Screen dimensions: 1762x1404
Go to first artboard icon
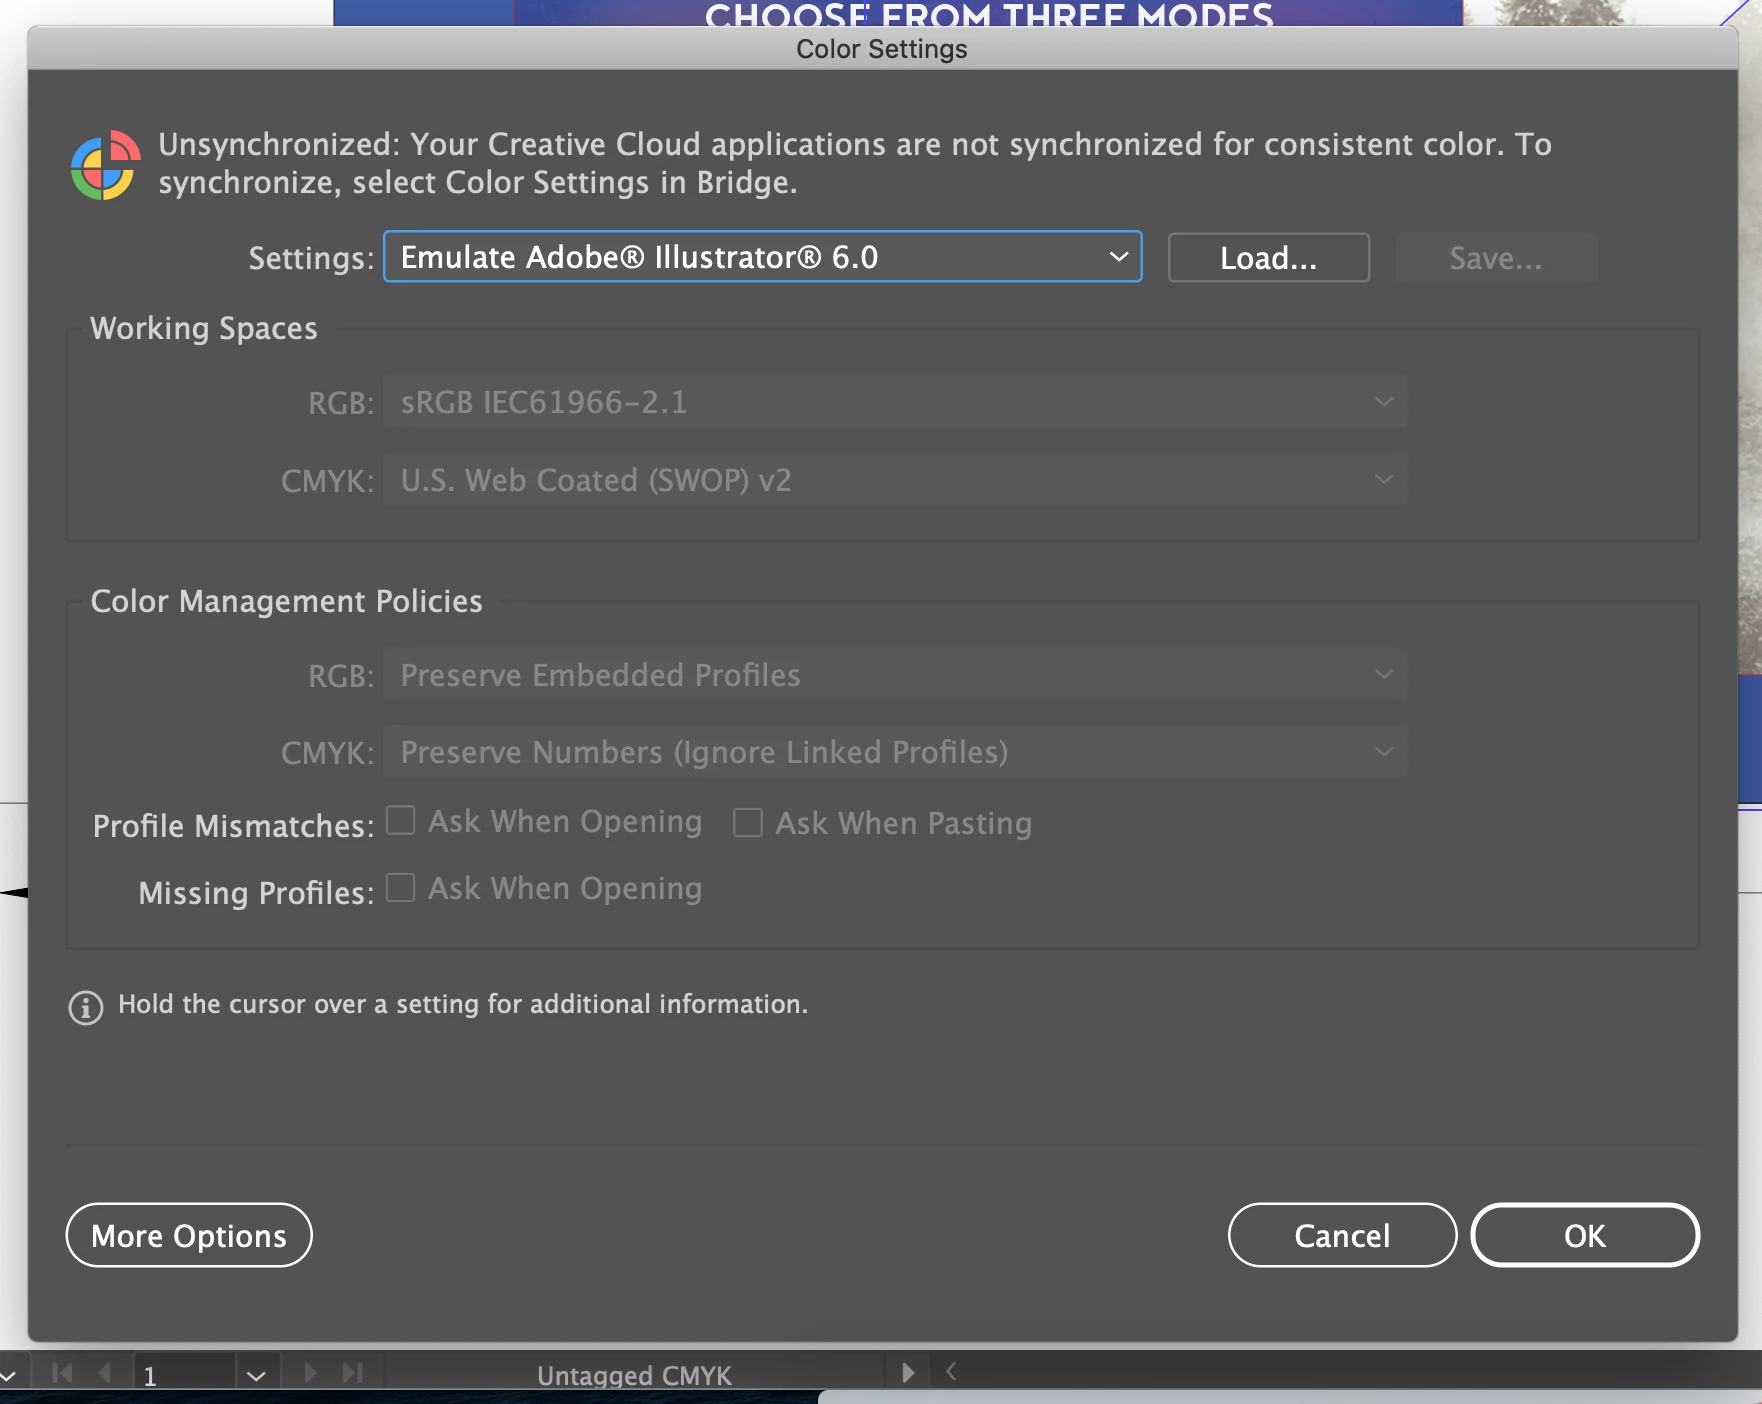pos(62,1373)
